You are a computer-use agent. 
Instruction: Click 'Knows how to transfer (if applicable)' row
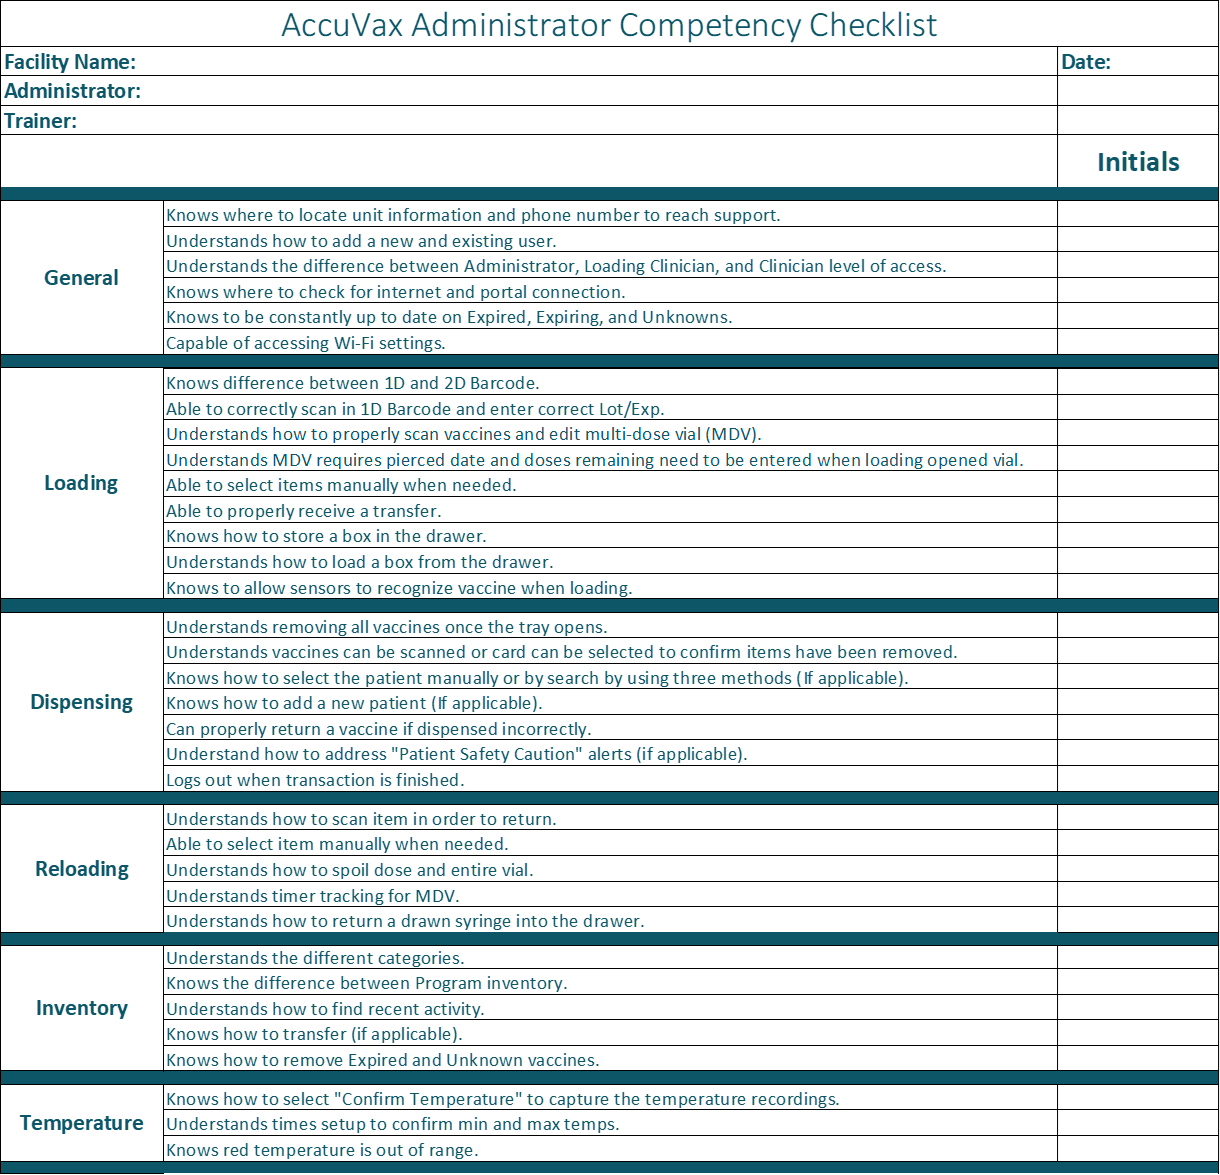(610, 1033)
